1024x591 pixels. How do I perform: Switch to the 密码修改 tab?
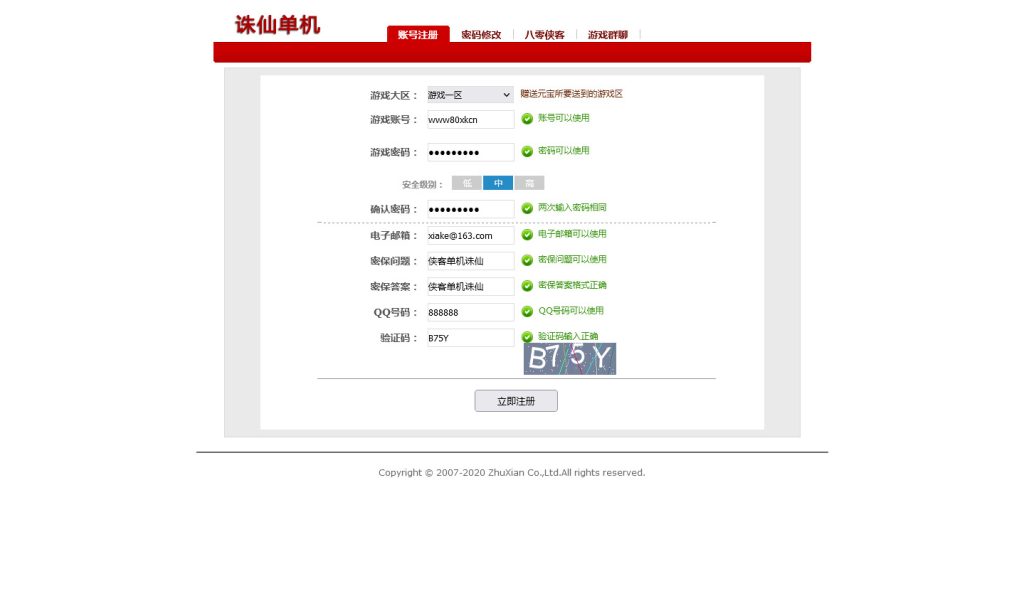pos(482,34)
